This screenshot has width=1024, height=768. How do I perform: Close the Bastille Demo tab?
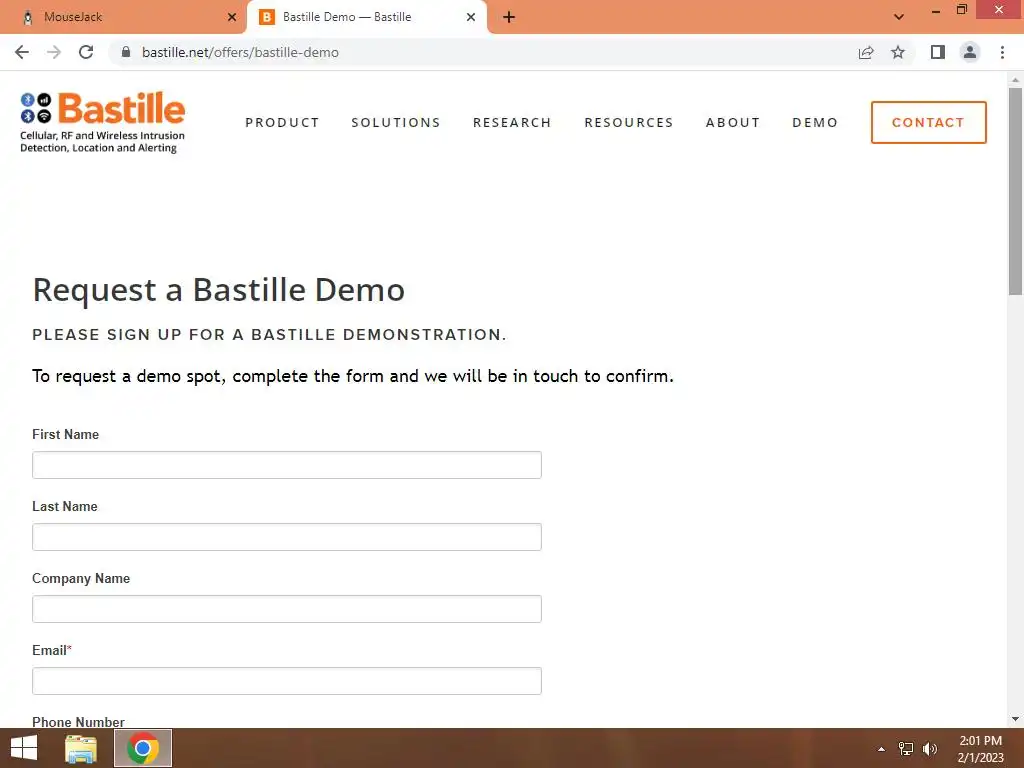(471, 17)
